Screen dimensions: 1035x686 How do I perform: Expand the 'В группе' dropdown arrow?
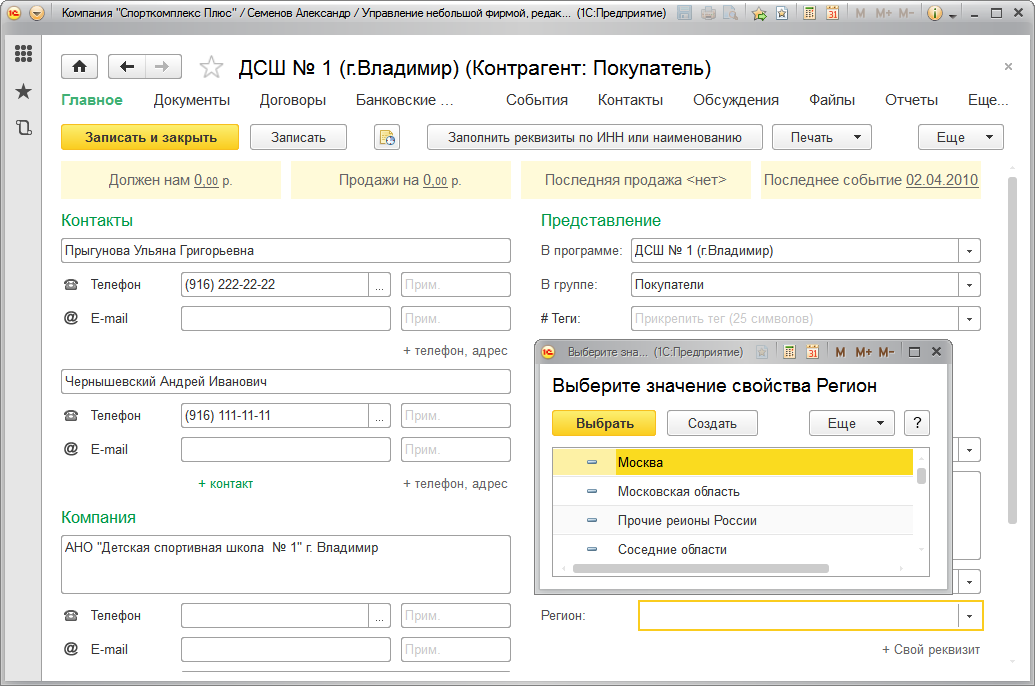click(x=969, y=285)
